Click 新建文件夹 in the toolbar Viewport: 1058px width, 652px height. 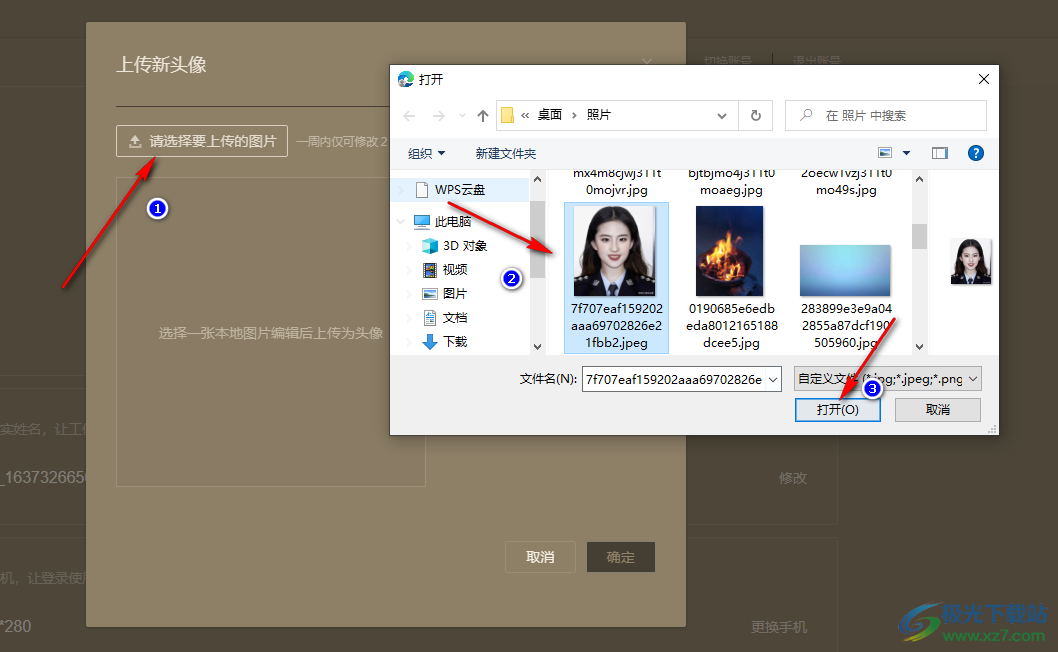[506, 153]
